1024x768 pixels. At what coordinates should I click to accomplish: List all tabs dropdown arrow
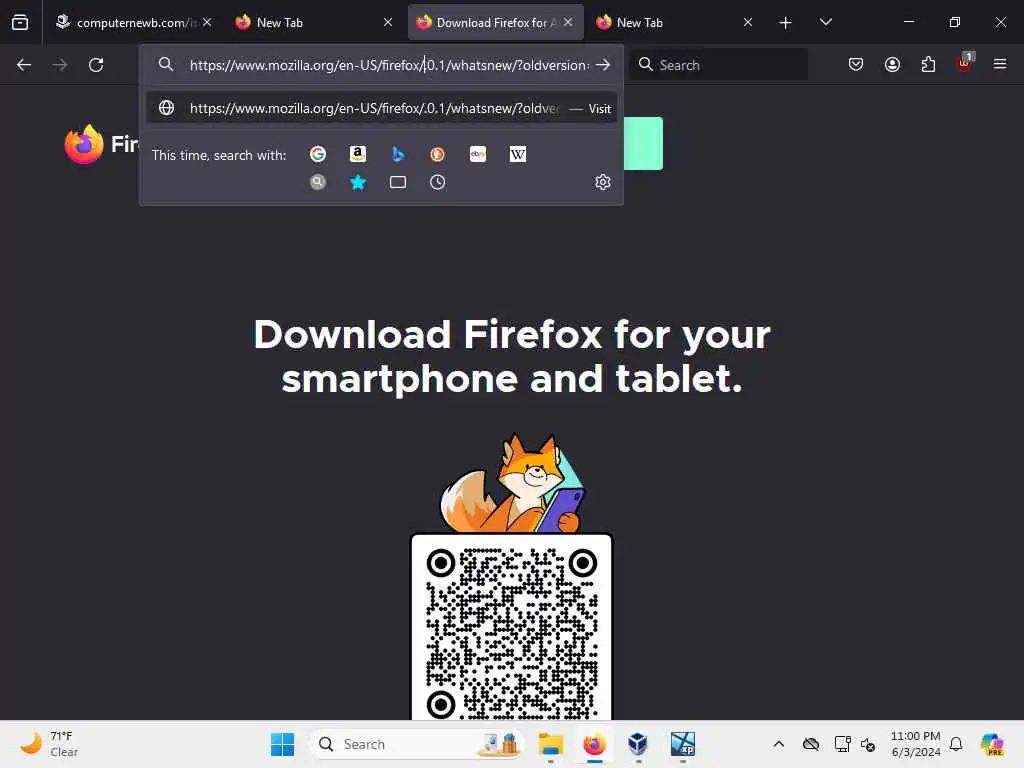[x=825, y=23]
